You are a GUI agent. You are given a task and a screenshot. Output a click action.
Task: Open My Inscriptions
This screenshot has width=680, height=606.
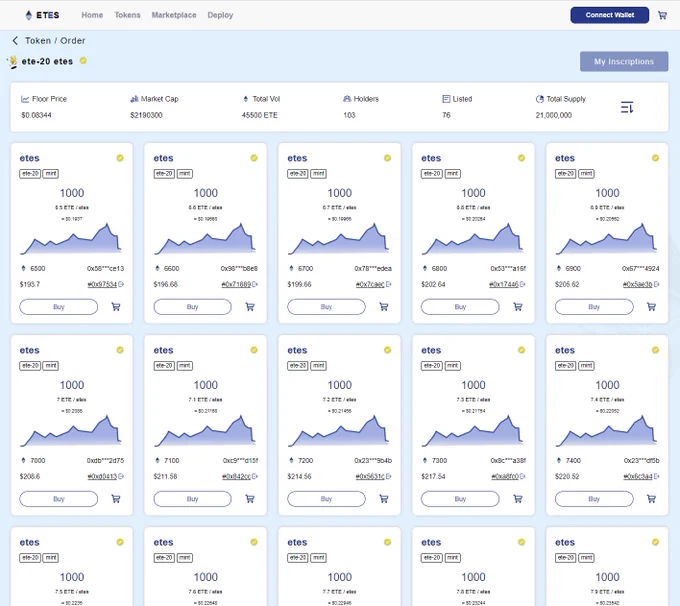coord(624,62)
